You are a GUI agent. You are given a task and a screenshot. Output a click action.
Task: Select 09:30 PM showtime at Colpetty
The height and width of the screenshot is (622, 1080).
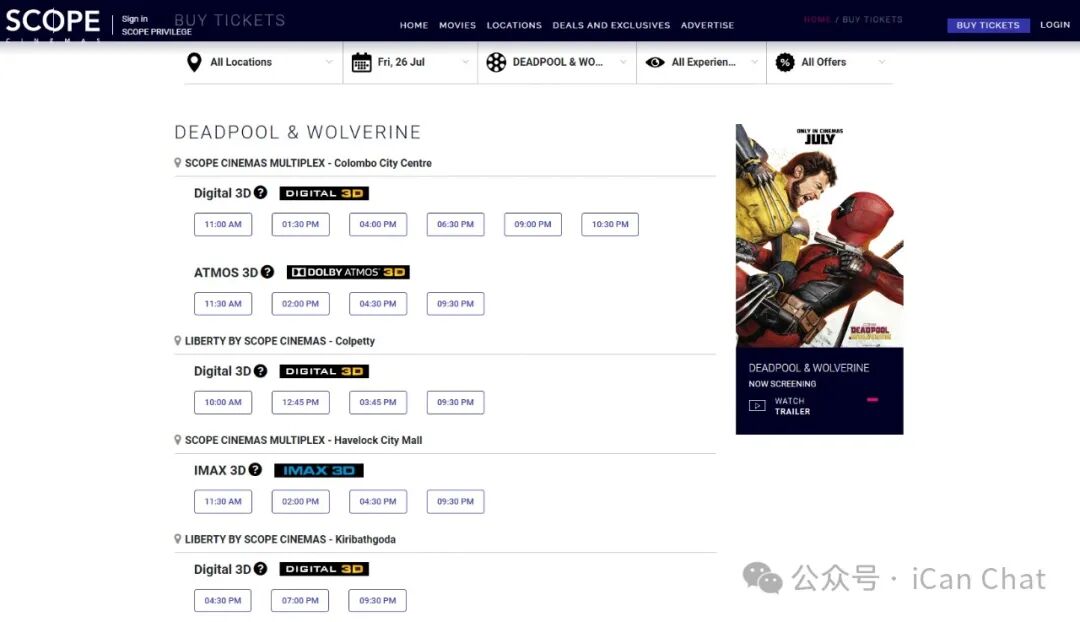click(455, 402)
